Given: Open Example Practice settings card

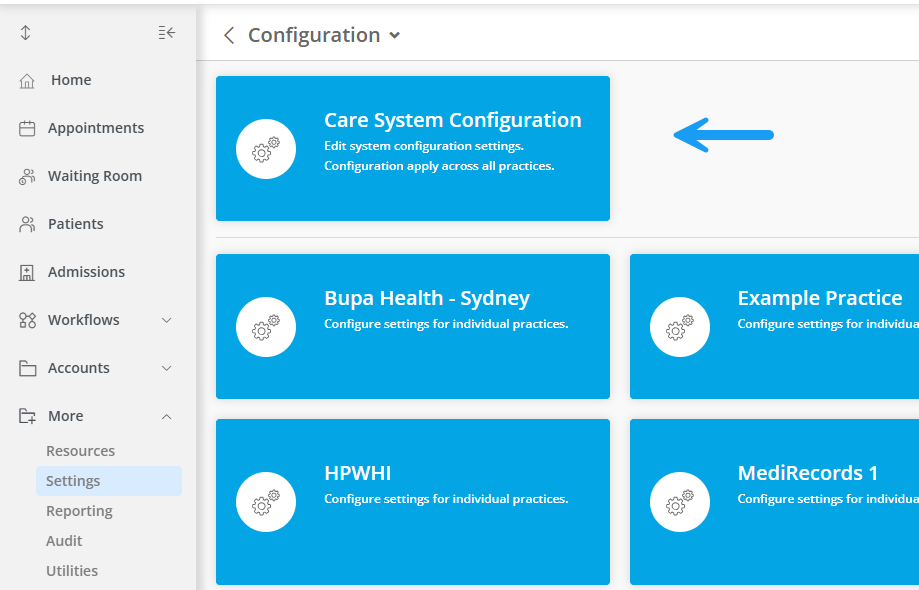Looking at the screenshot, I should [x=774, y=326].
